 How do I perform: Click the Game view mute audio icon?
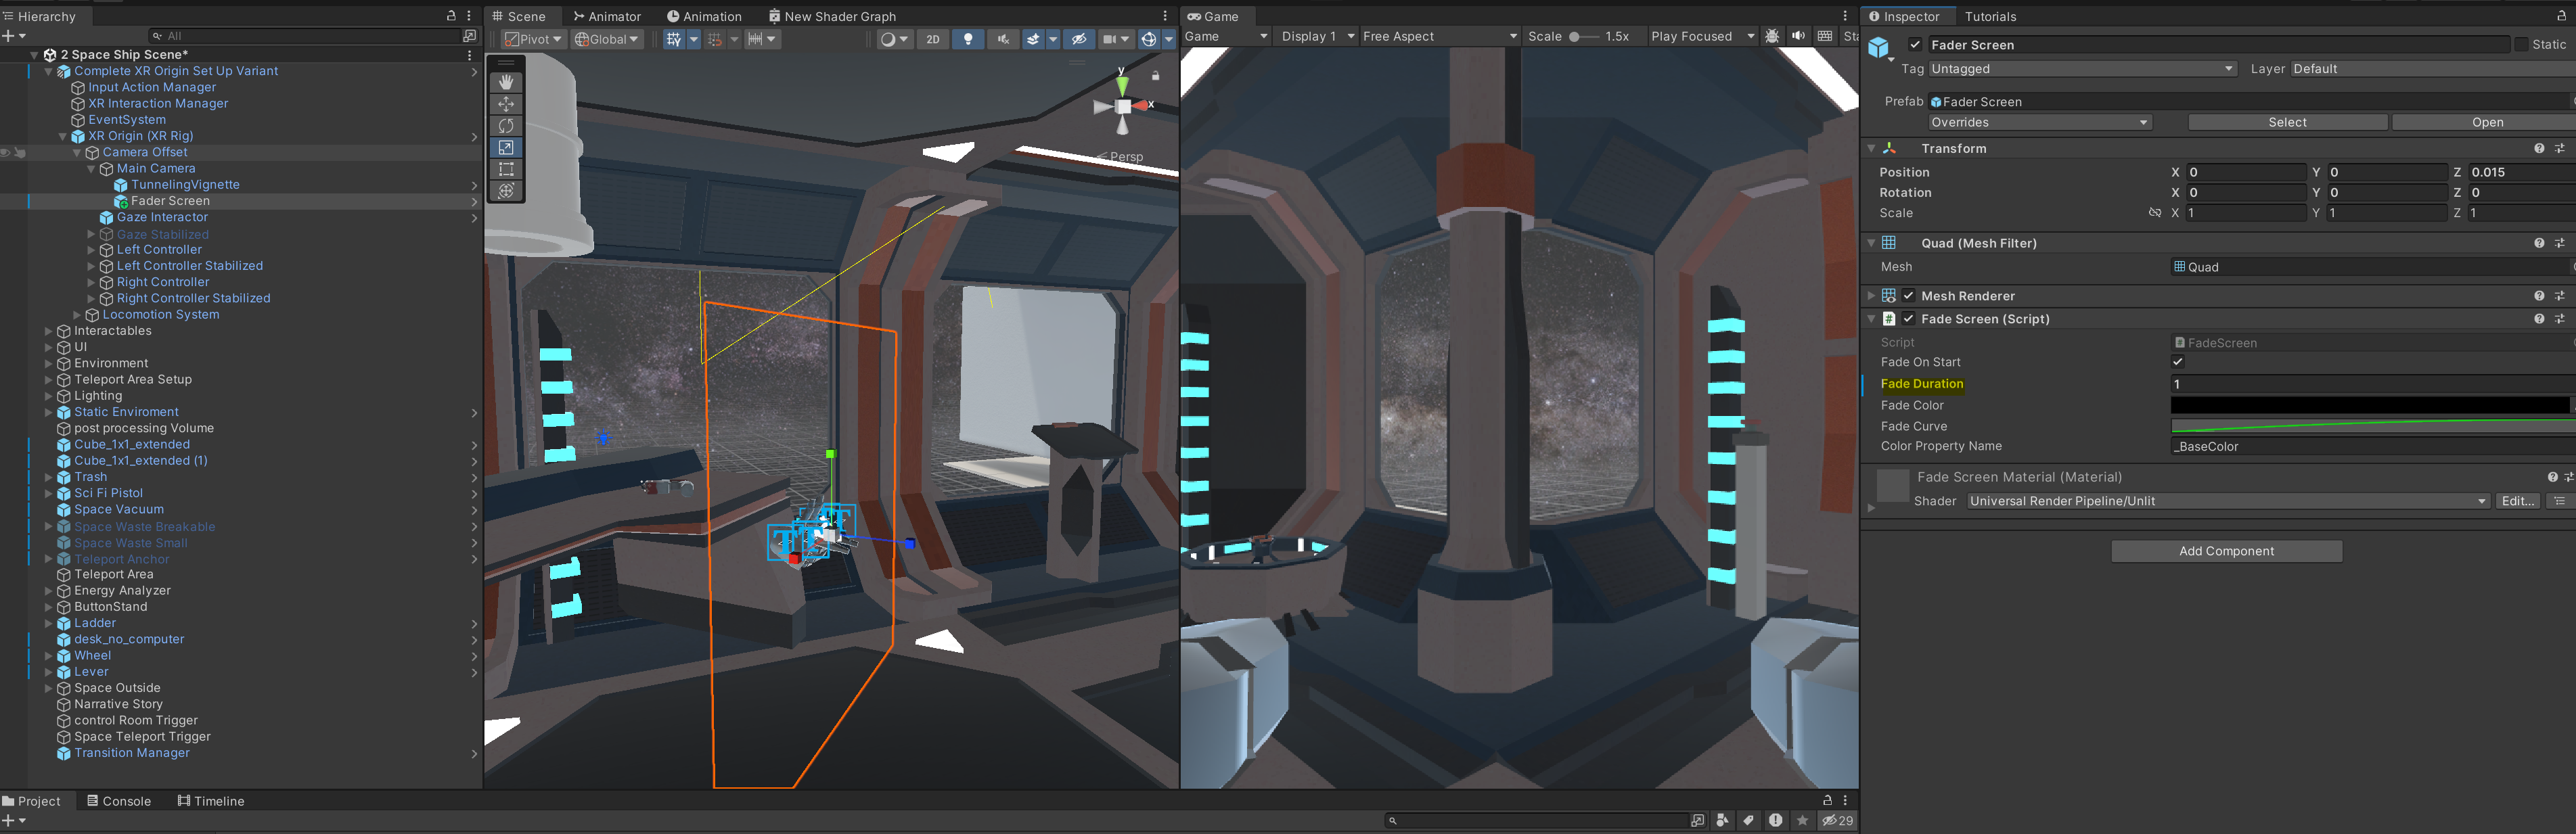click(x=1798, y=36)
